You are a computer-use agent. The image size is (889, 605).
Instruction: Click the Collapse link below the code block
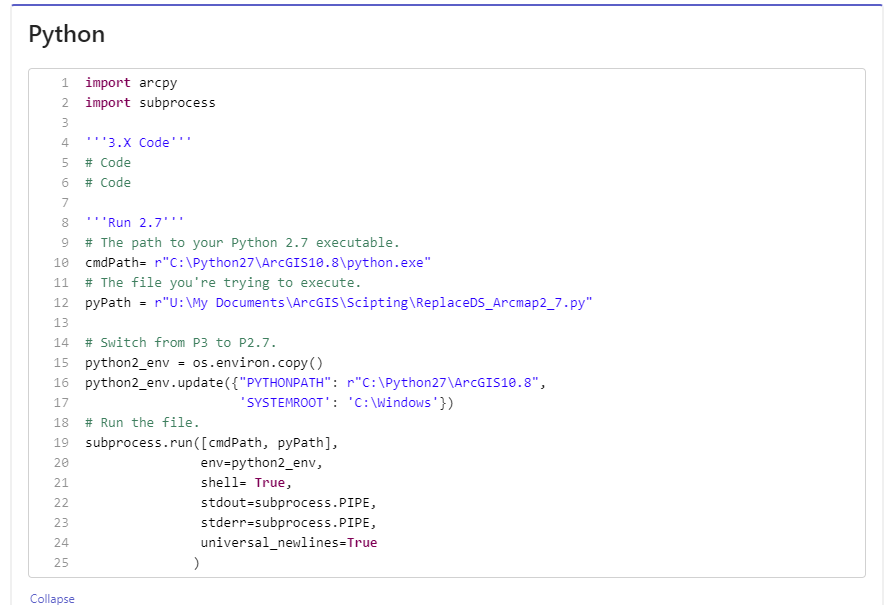click(x=50, y=598)
